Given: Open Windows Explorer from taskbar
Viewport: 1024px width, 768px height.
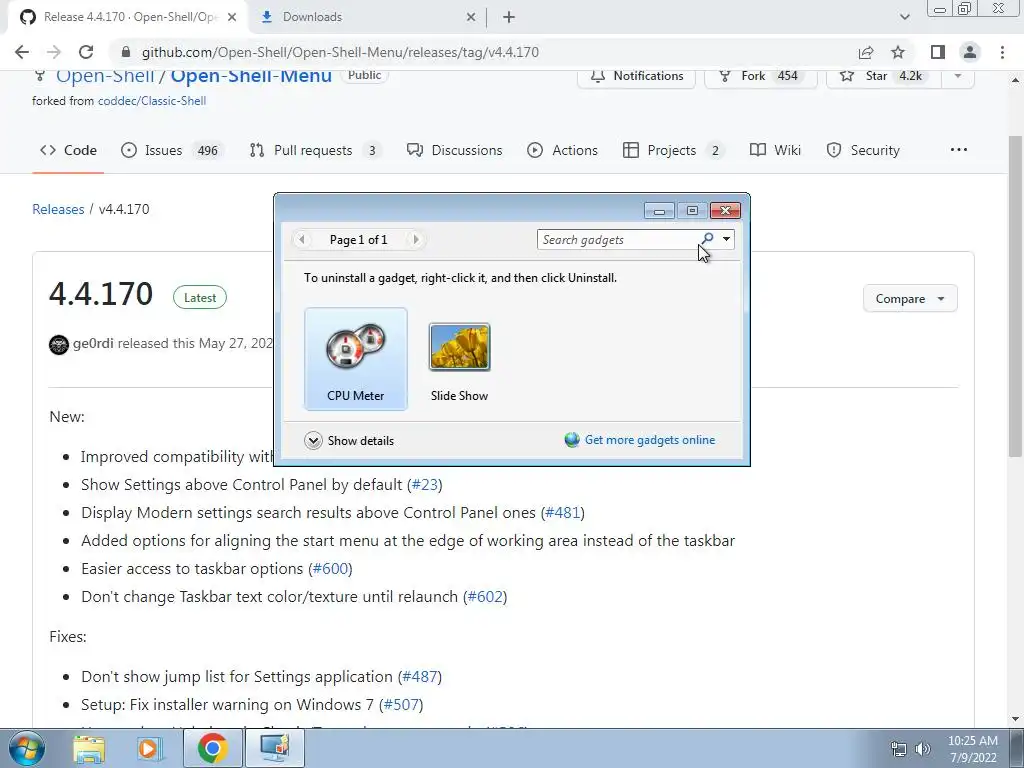Looking at the screenshot, I should (x=89, y=748).
